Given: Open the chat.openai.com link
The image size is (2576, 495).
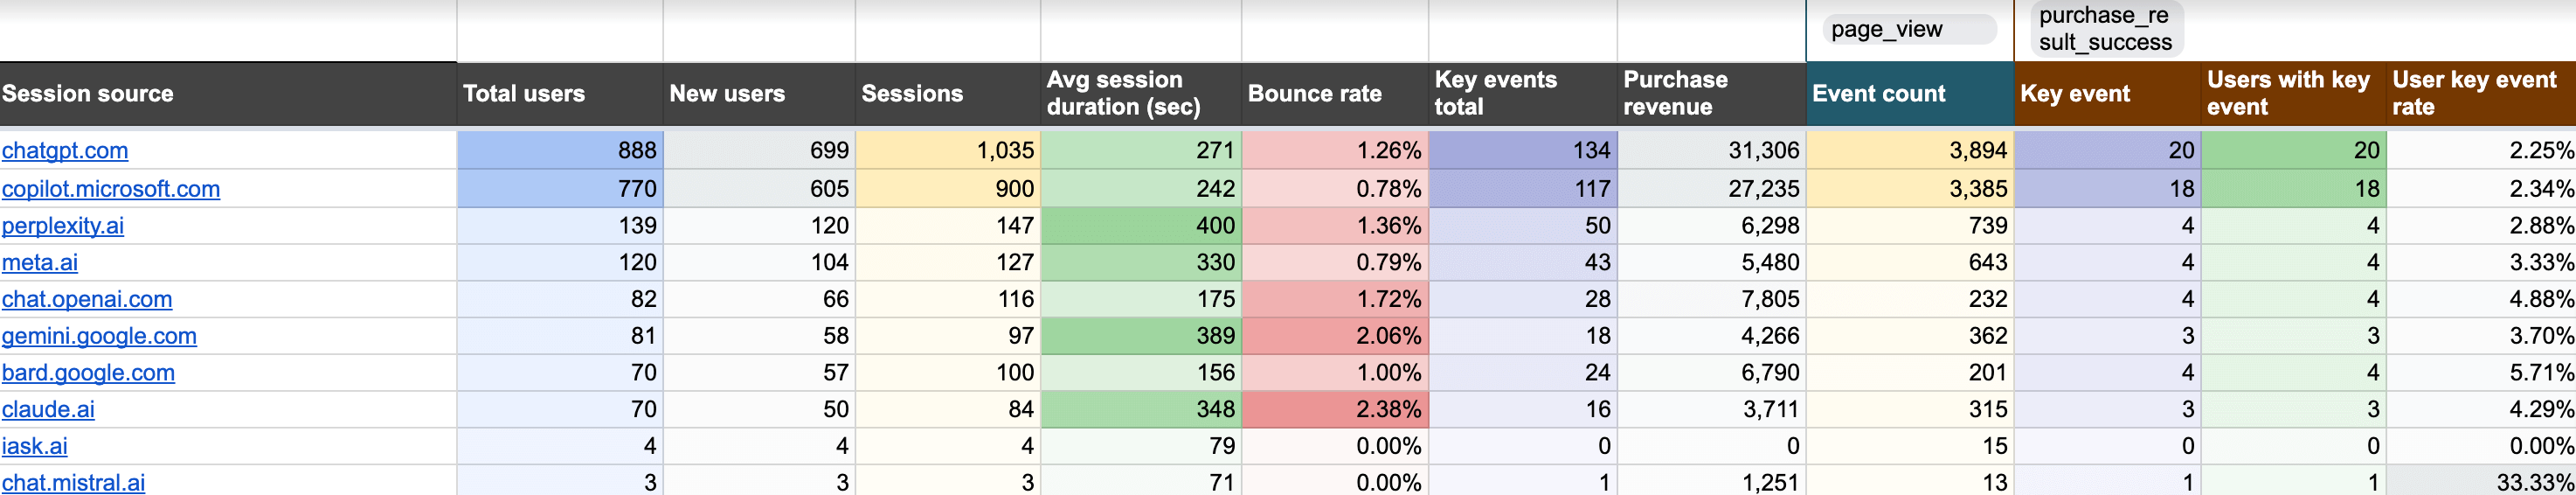Looking at the screenshot, I should 87,299.
